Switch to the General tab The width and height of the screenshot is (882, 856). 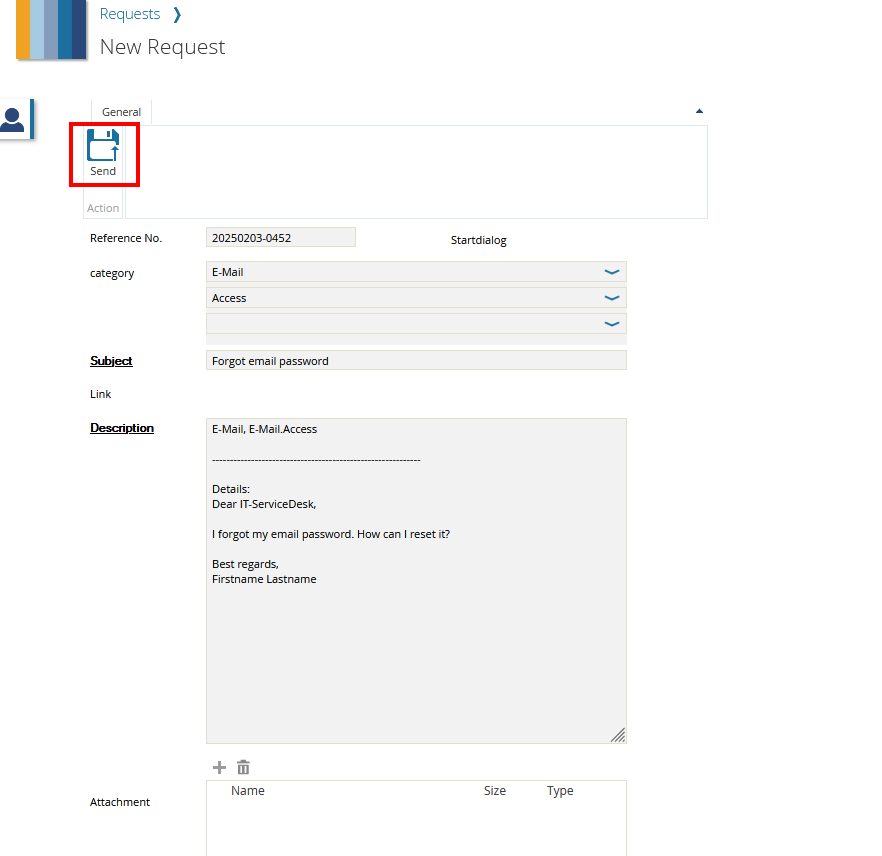[120, 112]
